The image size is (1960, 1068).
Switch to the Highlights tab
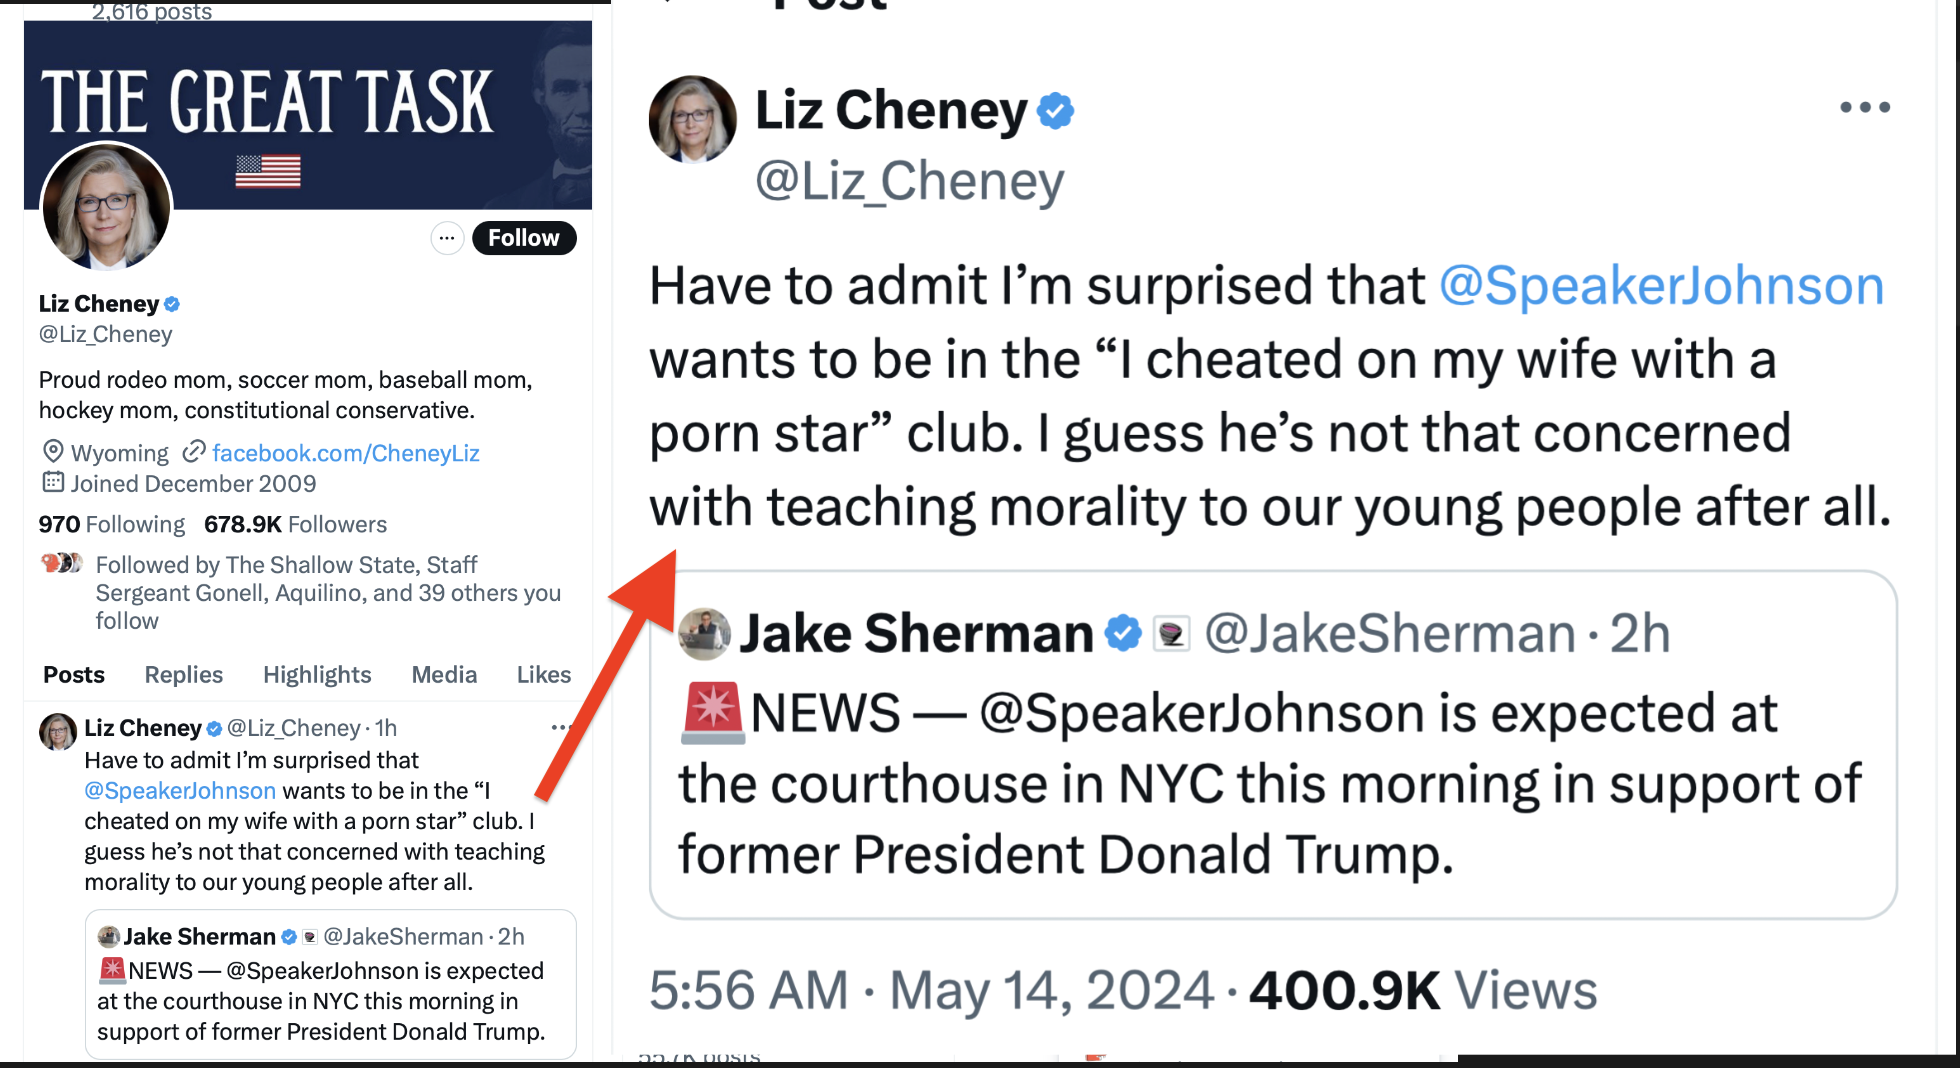[x=317, y=675]
